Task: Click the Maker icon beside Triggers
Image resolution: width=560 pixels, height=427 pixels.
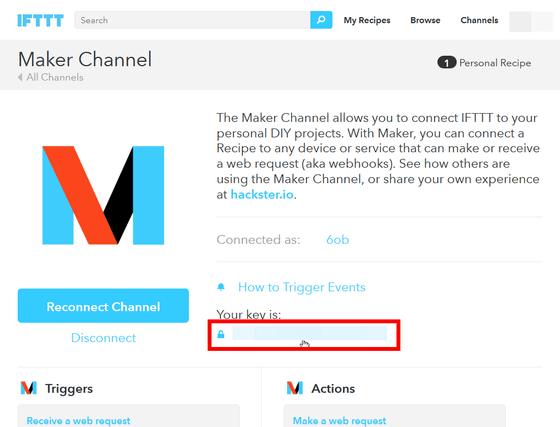Action: pyautogui.click(x=29, y=388)
